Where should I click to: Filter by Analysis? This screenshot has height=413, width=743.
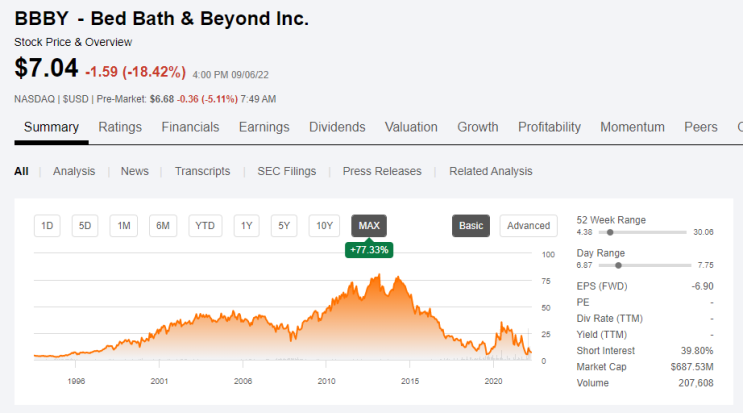coord(74,171)
